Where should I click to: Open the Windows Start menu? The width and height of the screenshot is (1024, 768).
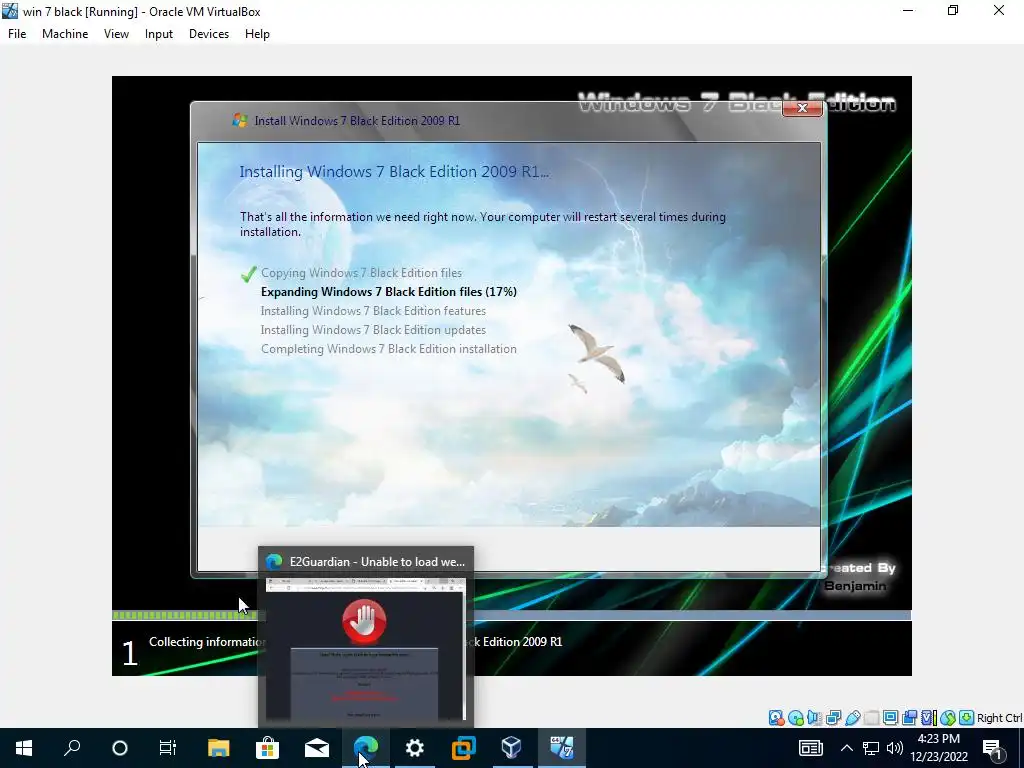tap(24, 748)
